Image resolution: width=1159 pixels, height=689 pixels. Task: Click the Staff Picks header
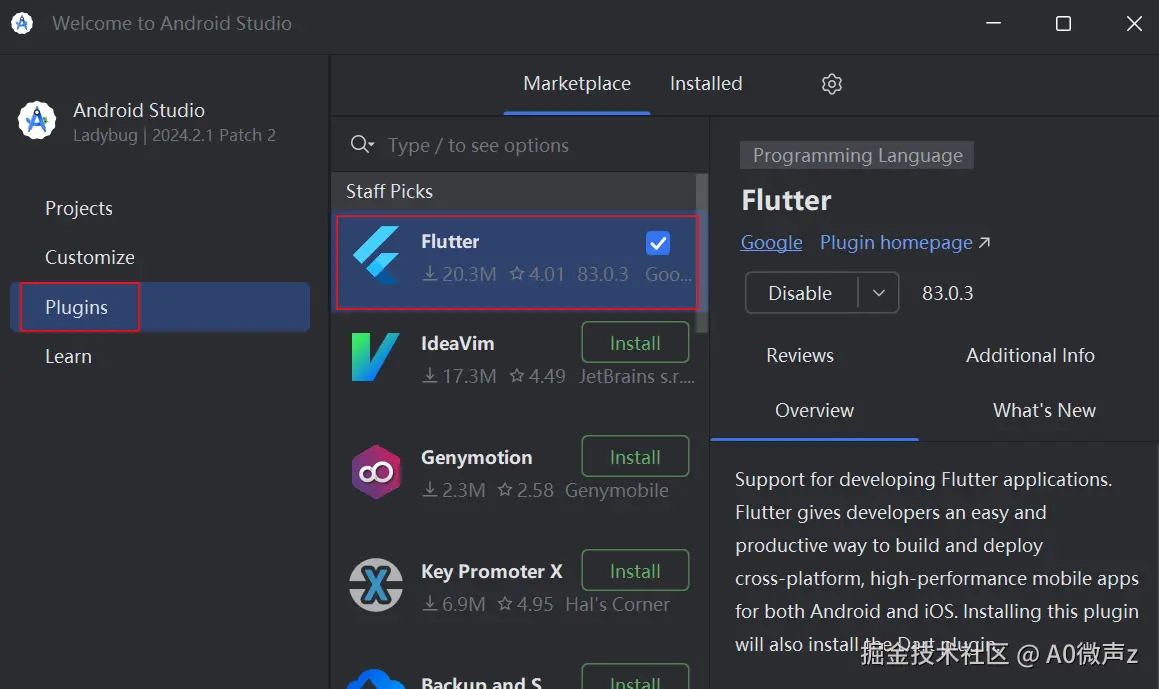click(x=389, y=191)
